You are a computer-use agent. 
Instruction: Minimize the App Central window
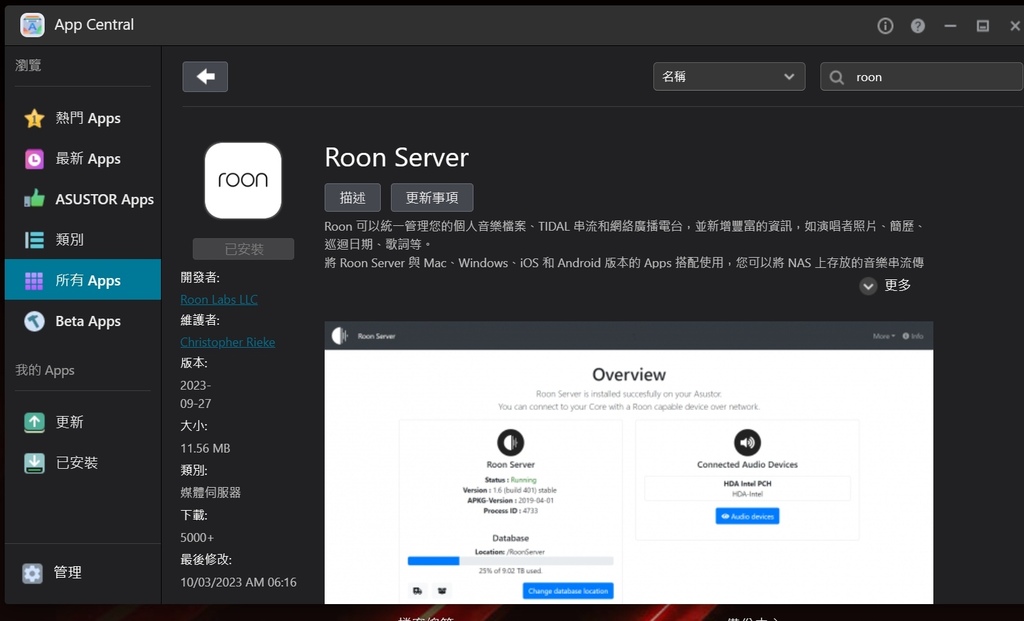pyautogui.click(x=950, y=25)
